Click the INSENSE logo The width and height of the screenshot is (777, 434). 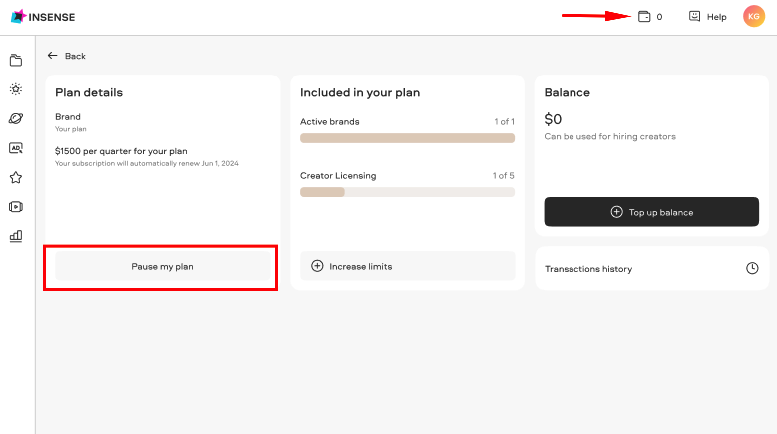[x=43, y=17]
